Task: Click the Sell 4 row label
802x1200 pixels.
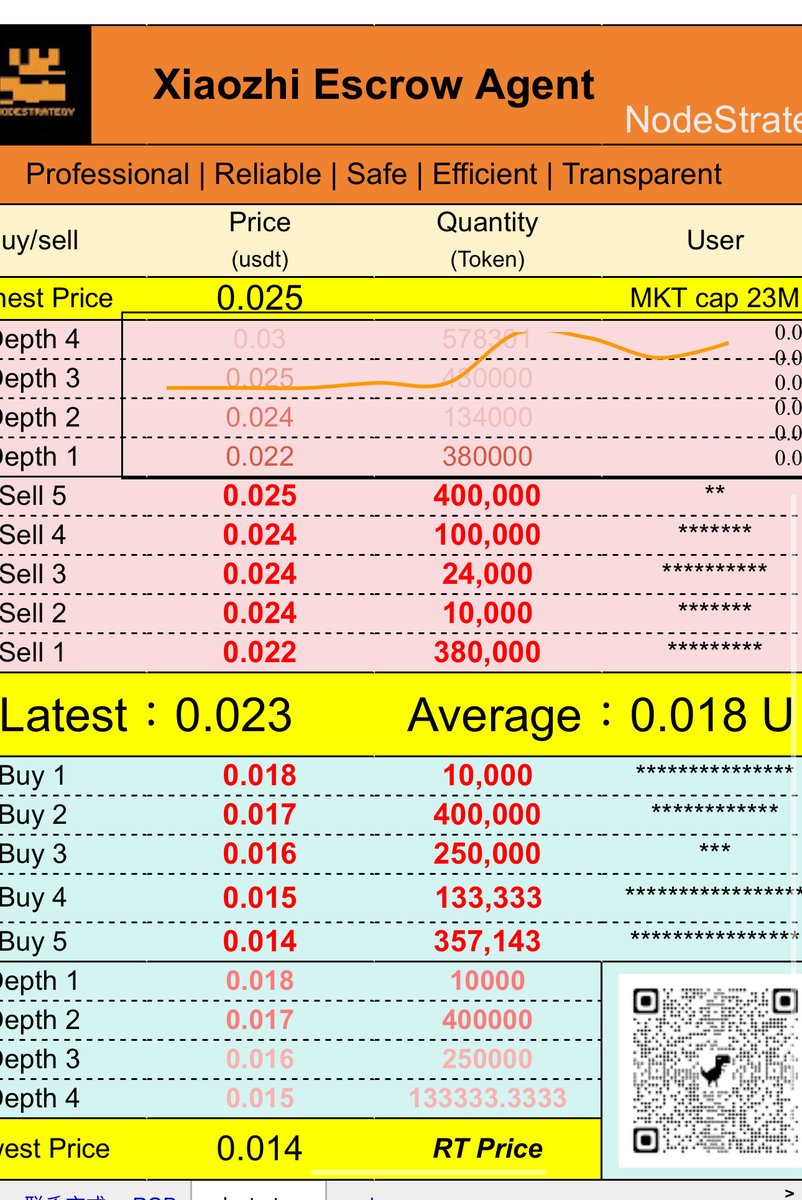Action: [33, 535]
